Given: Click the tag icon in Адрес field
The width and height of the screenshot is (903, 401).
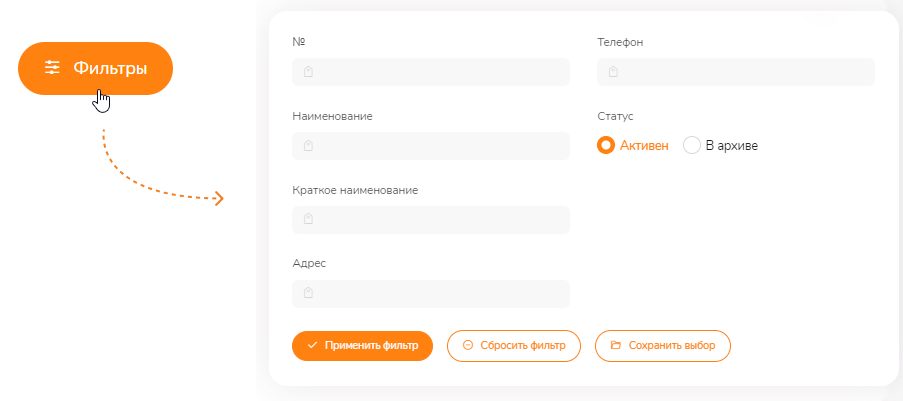Looking at the screenshot, I should click(x=308, y=293).
